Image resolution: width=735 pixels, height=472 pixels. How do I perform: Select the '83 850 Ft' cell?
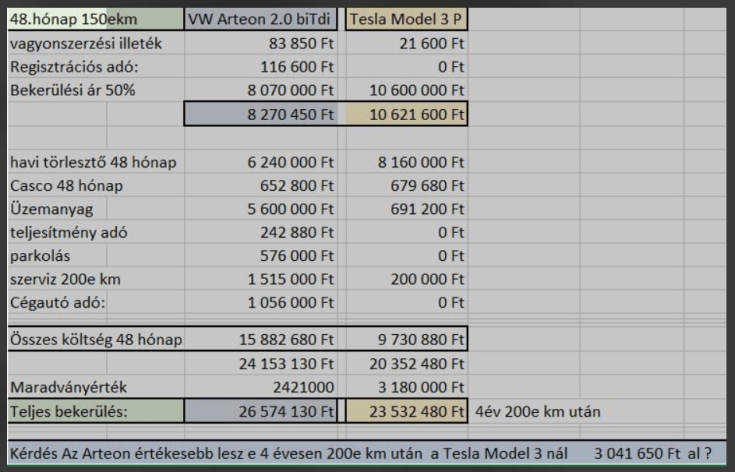click(x=261, y=44)
